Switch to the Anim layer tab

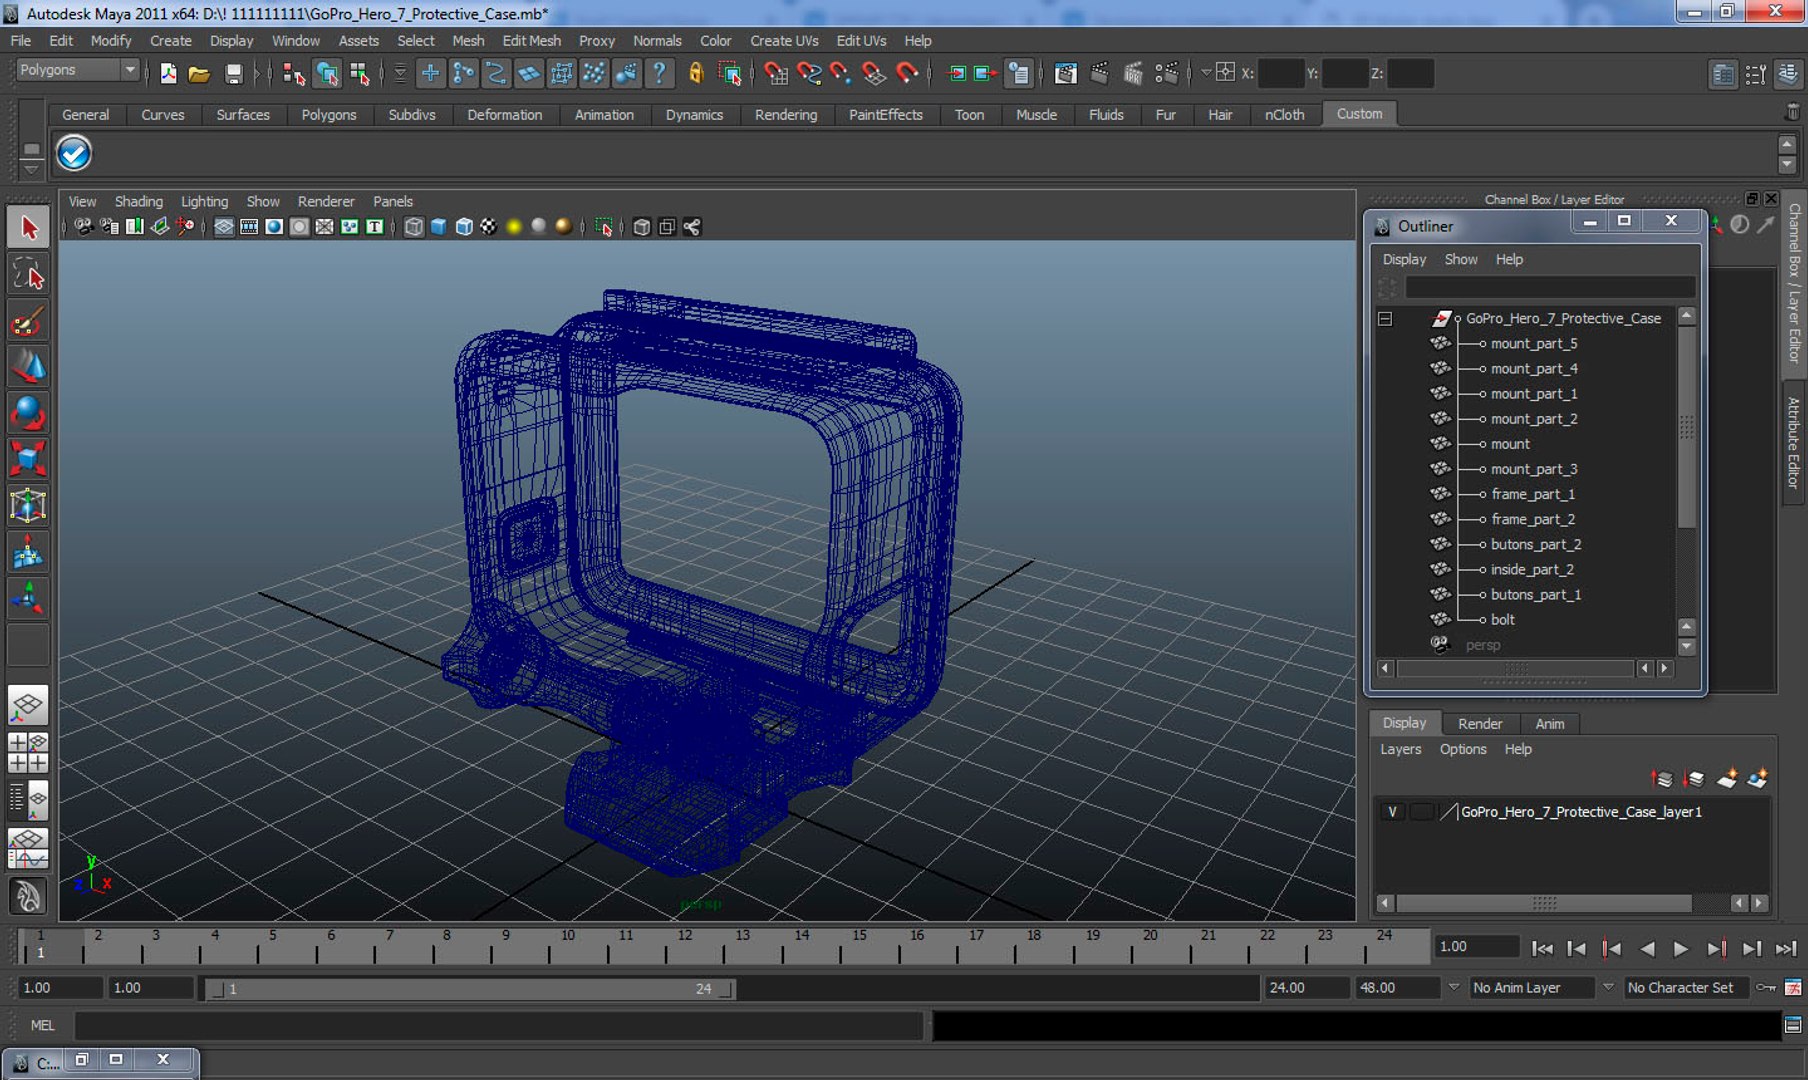[x=1549, y=724]
